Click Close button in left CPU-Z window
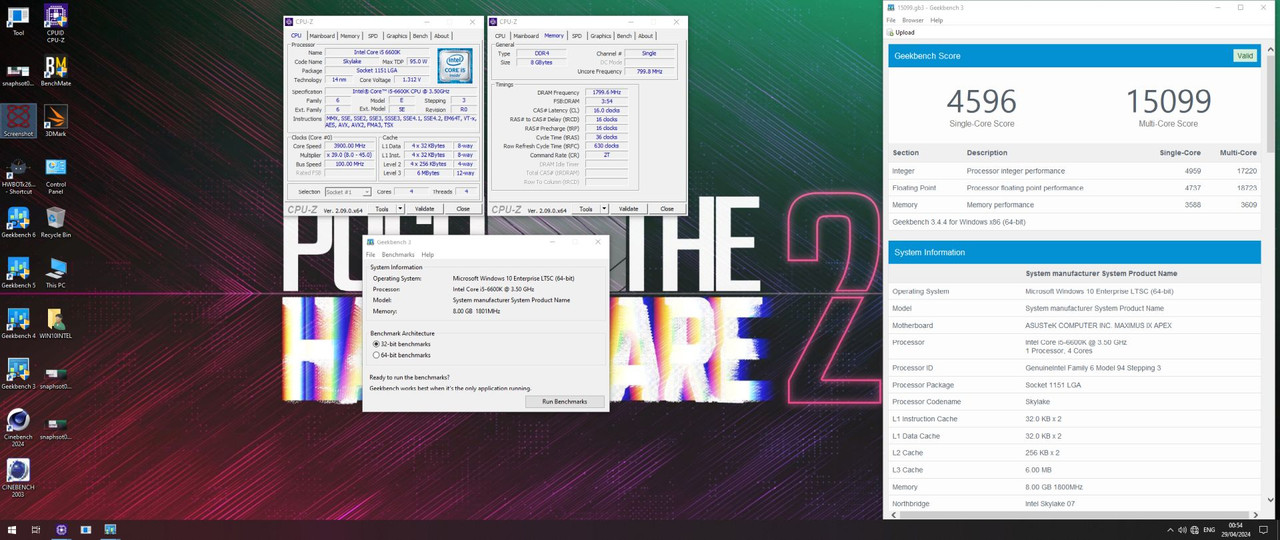Screen dimensions: 1280x540 (463, 209)
